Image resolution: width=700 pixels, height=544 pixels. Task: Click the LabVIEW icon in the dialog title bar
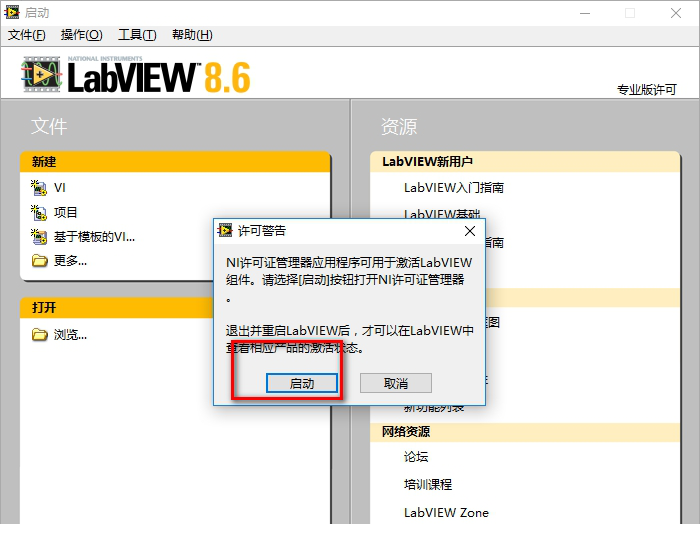tap(225, 230)
